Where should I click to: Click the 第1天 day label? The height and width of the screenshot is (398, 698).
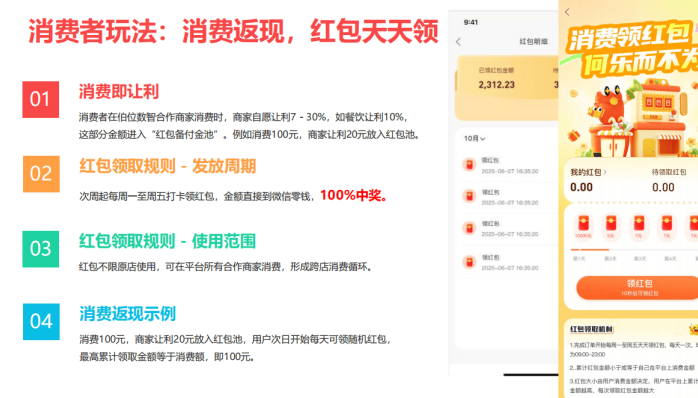pos(579,259)
